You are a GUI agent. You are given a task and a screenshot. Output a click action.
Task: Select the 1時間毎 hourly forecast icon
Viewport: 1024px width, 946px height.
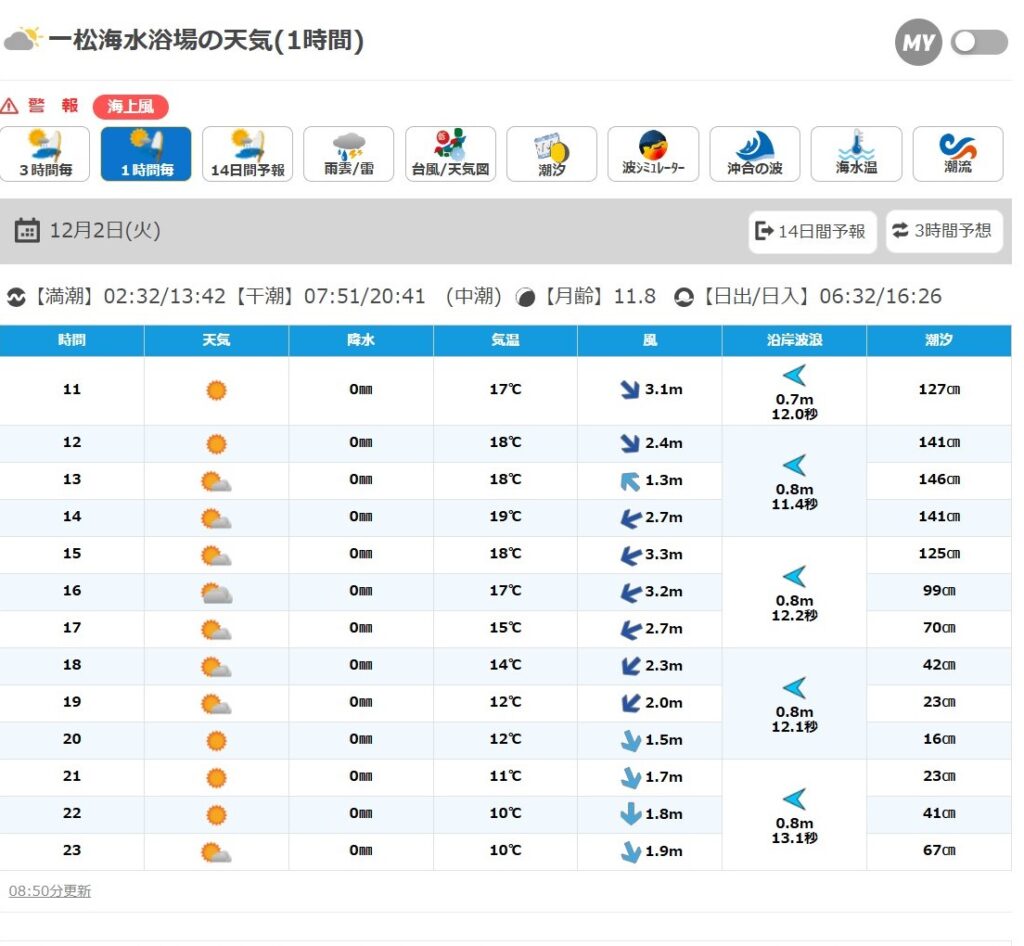(x=146, y=154)
